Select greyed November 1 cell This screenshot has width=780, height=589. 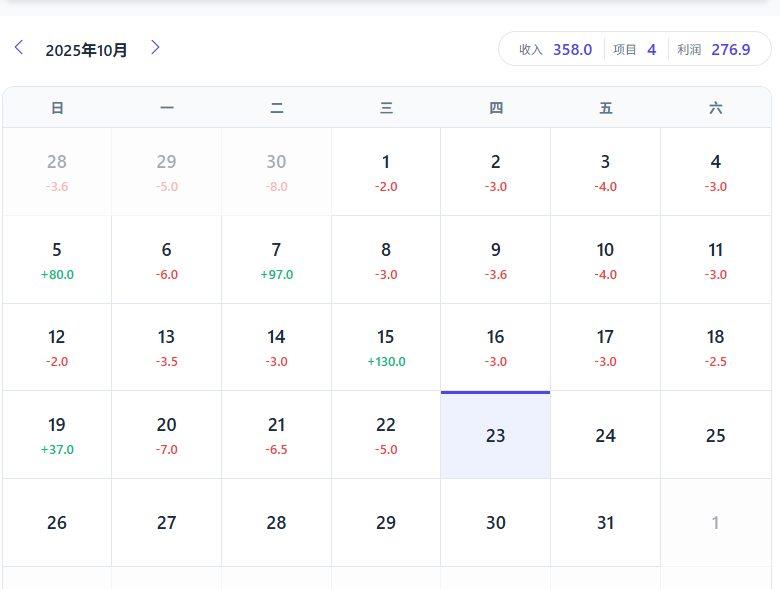coord(716,522)
